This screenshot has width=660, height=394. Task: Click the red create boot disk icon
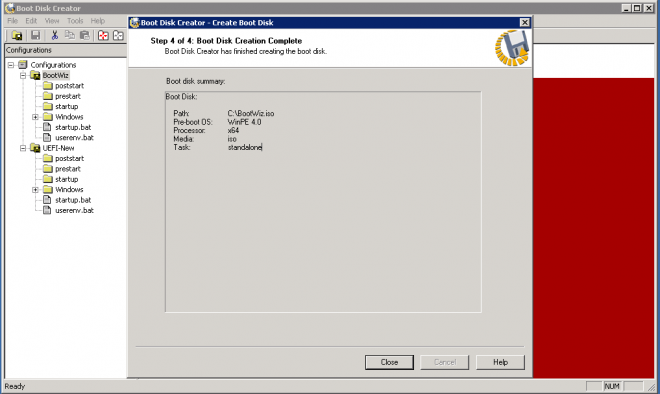tap(103, 35)
